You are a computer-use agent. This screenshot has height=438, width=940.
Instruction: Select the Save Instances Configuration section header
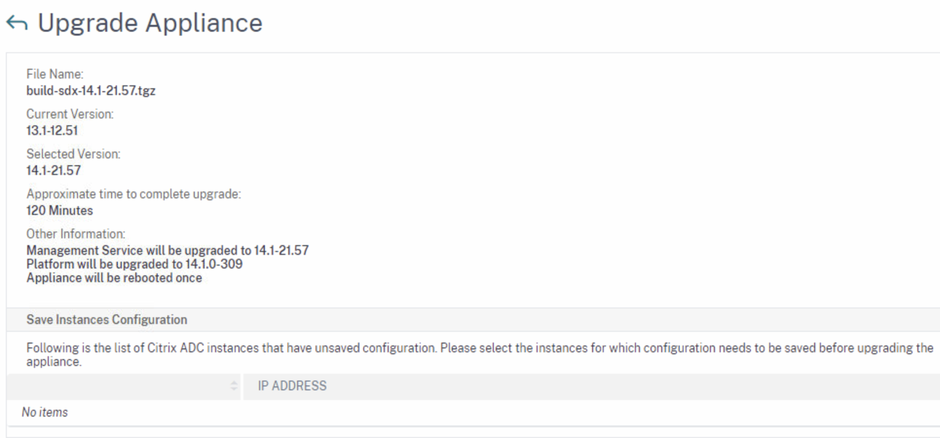coord(107,319)
